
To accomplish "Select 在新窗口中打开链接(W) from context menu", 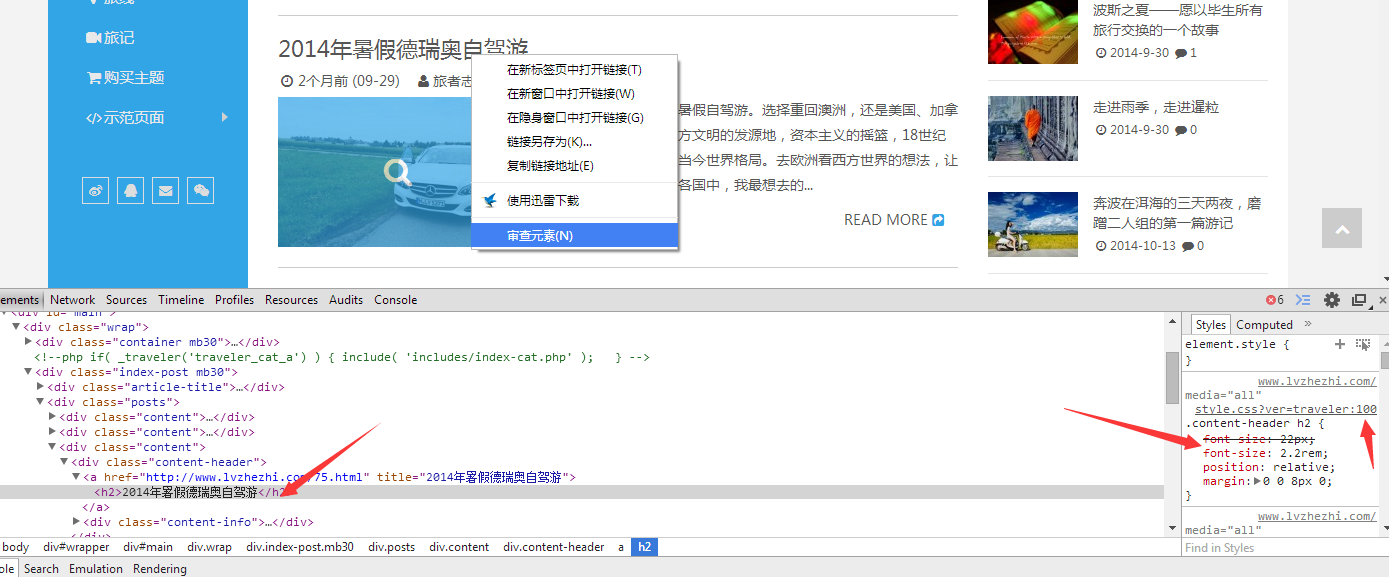I will click(x=574, y=94).
